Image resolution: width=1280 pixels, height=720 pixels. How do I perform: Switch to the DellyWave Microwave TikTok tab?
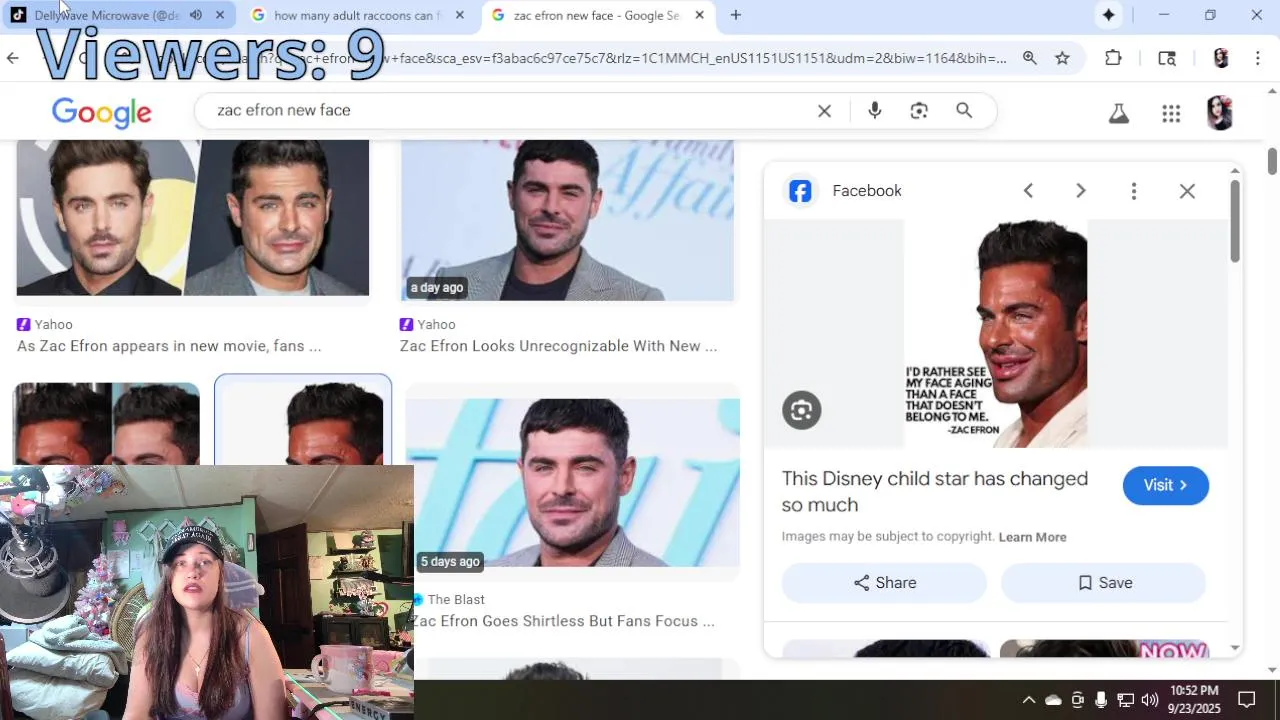pos(110,15)
